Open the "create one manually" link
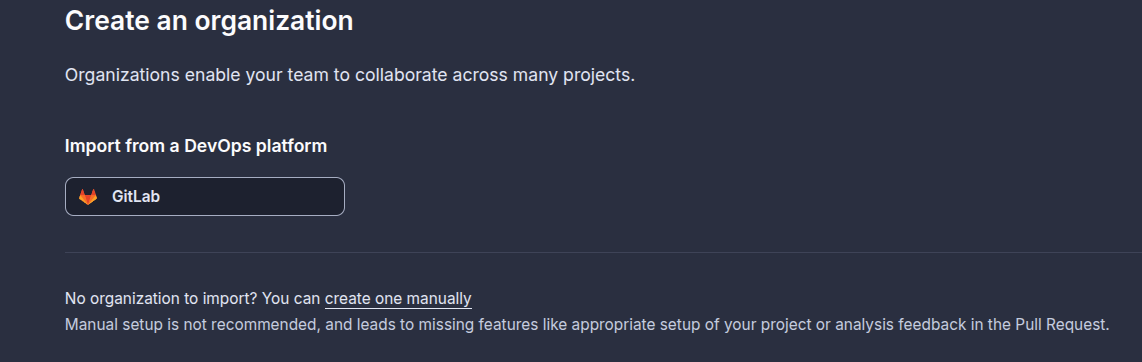1142x362 pixels. (398, 299)
